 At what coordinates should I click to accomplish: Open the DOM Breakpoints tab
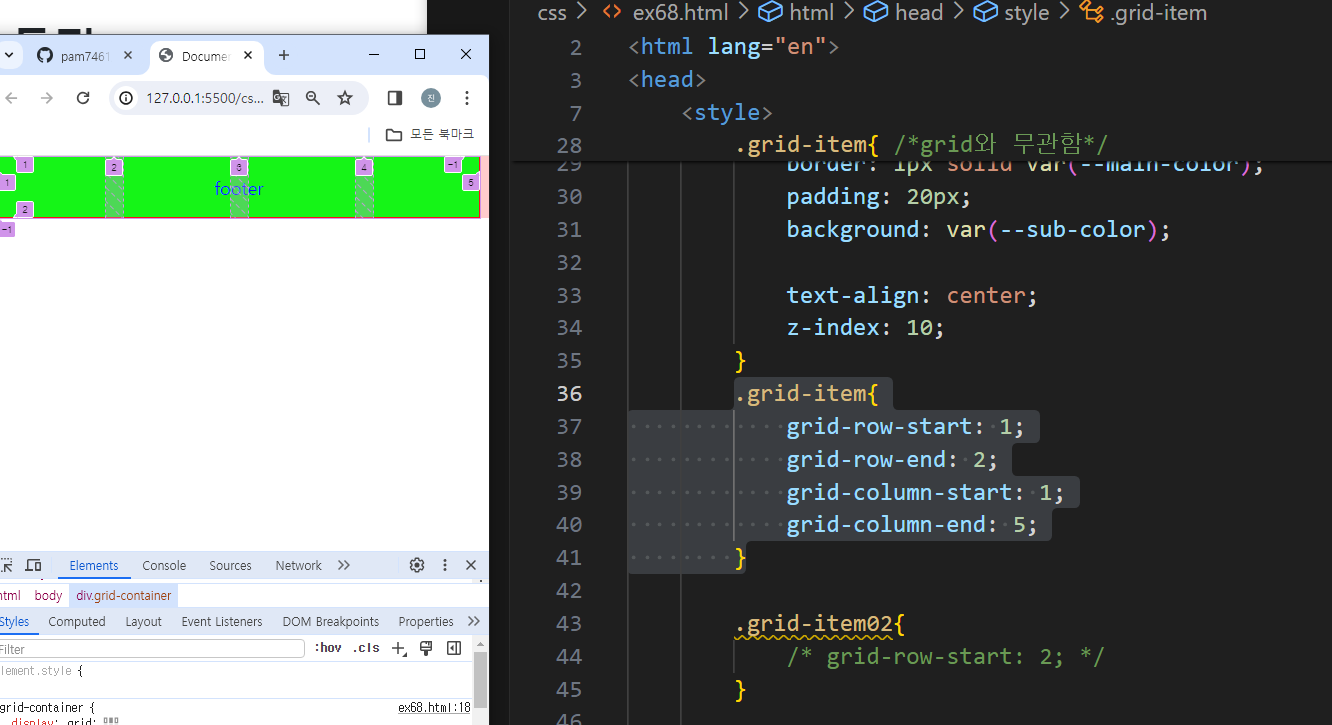331,622
